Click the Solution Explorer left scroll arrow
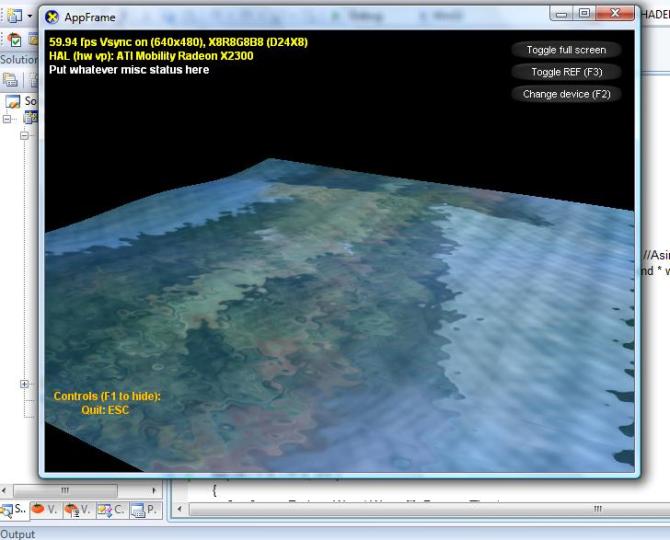Viewport: 670px width, 540px height. pos(4,490)
